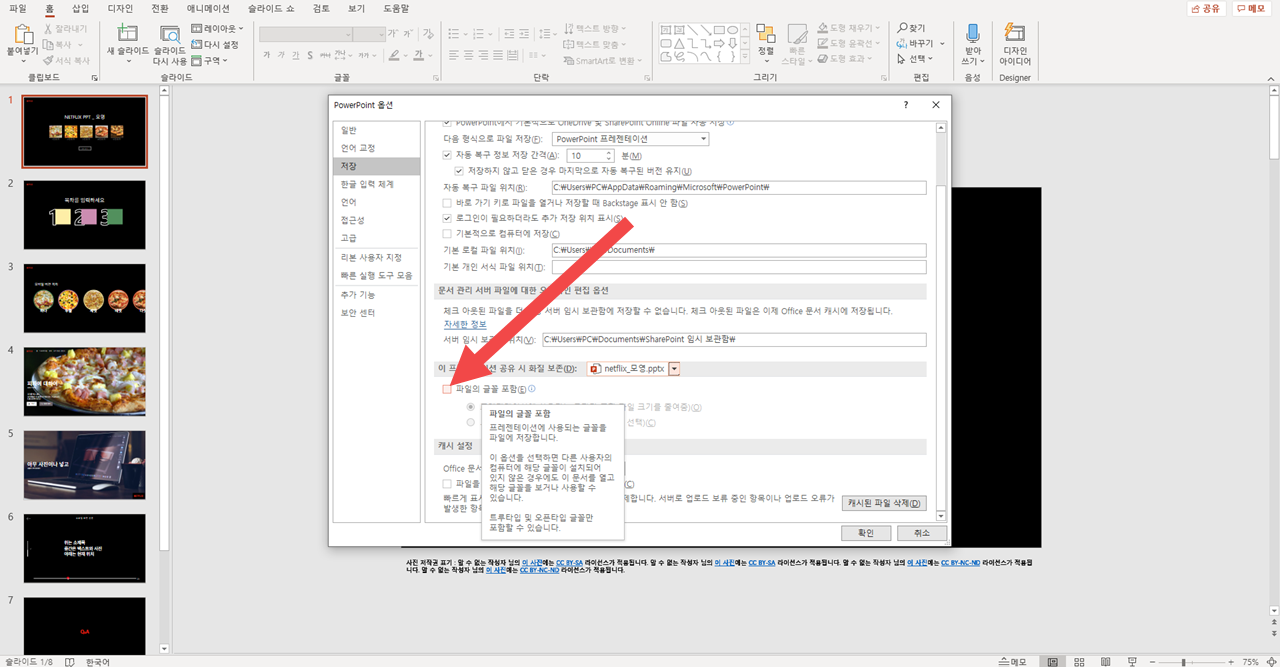Image resolution: width=1280 pixels, height=667 pixels.
Task: Click the auto-recover interval spinner arrows
Action: 609,156
